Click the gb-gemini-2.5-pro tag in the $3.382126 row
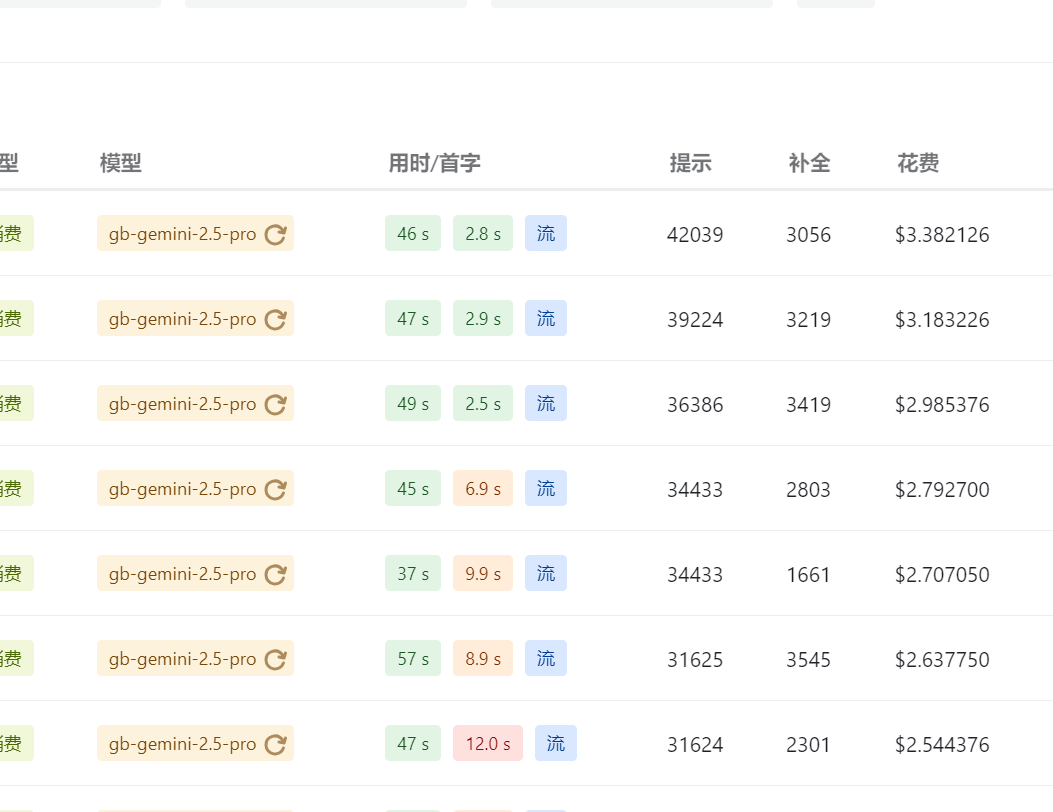 (x=195, y=233)
